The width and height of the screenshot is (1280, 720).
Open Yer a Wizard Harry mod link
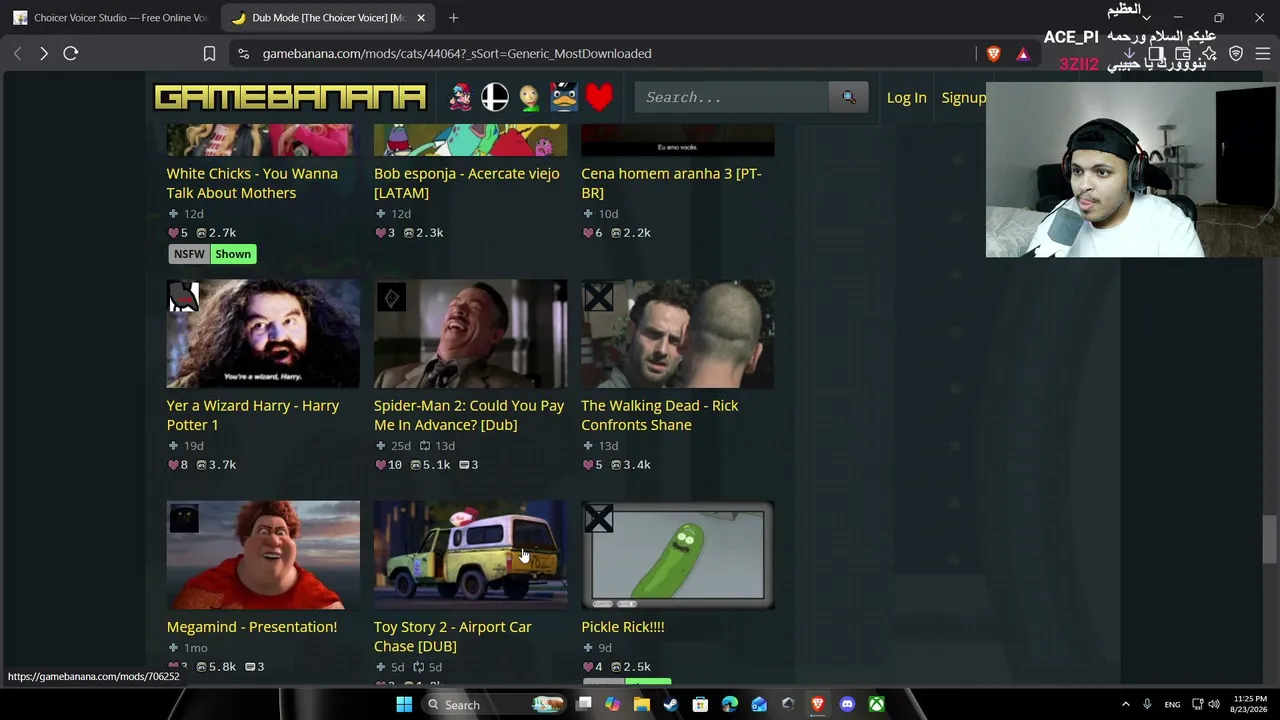[x=252, y=415]
